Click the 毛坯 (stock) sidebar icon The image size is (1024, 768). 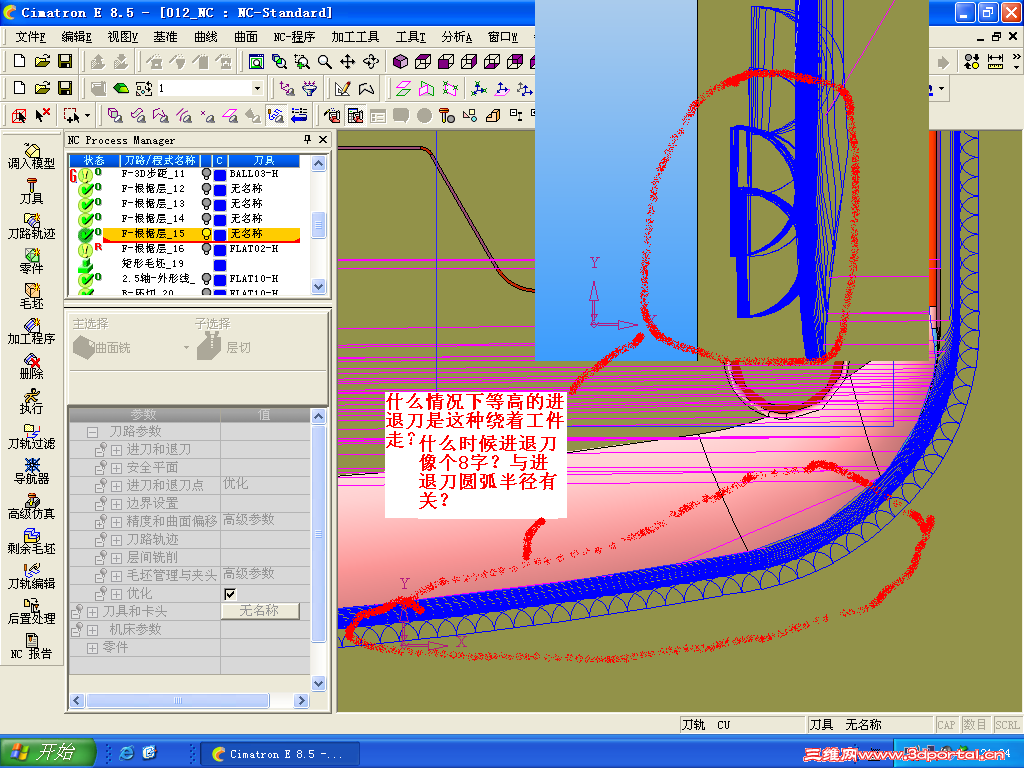pyautogui.click(x=31, y=296)
